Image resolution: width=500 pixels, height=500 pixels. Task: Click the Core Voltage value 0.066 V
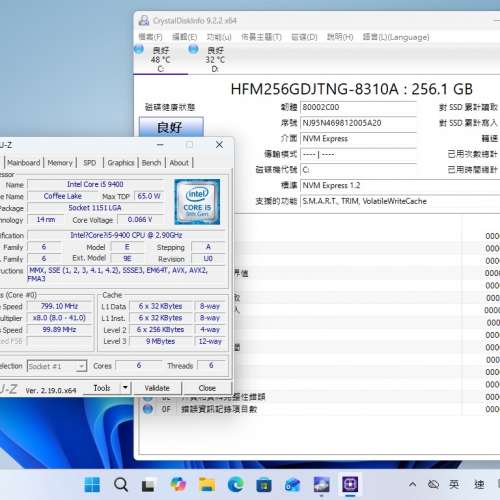coord(140,220)
